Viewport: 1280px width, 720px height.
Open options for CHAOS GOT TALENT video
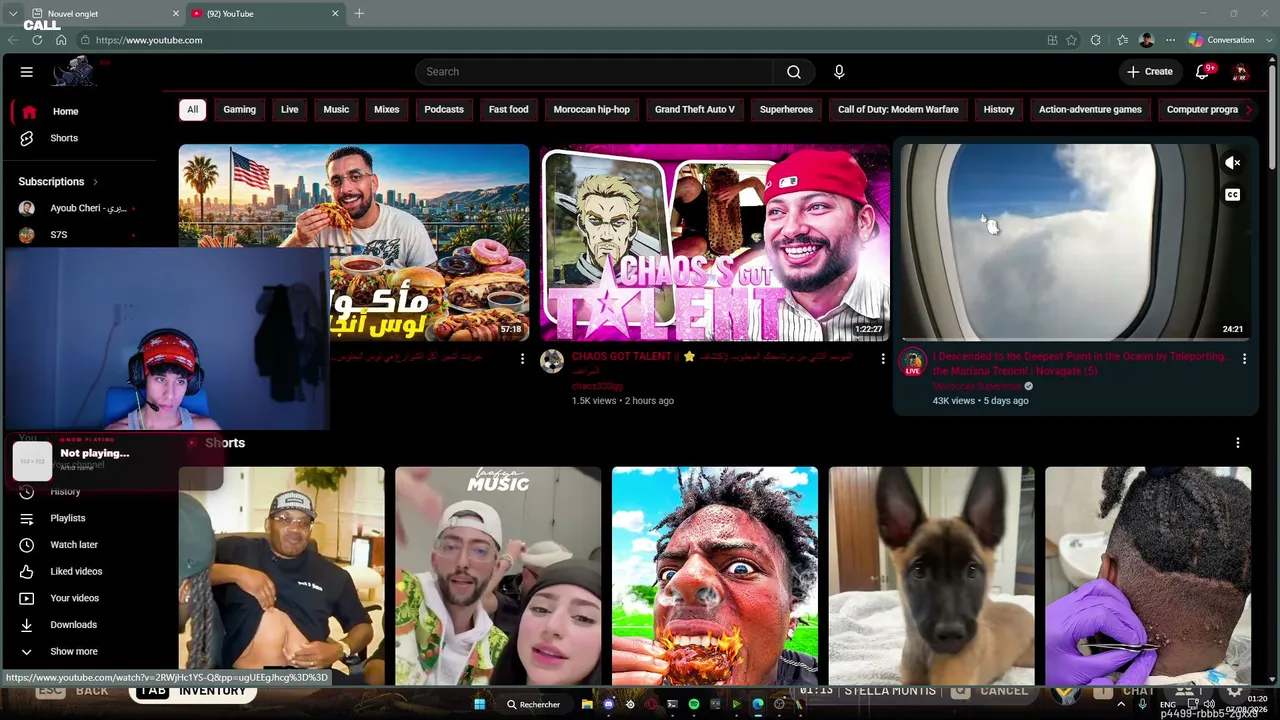pos(883,358)
